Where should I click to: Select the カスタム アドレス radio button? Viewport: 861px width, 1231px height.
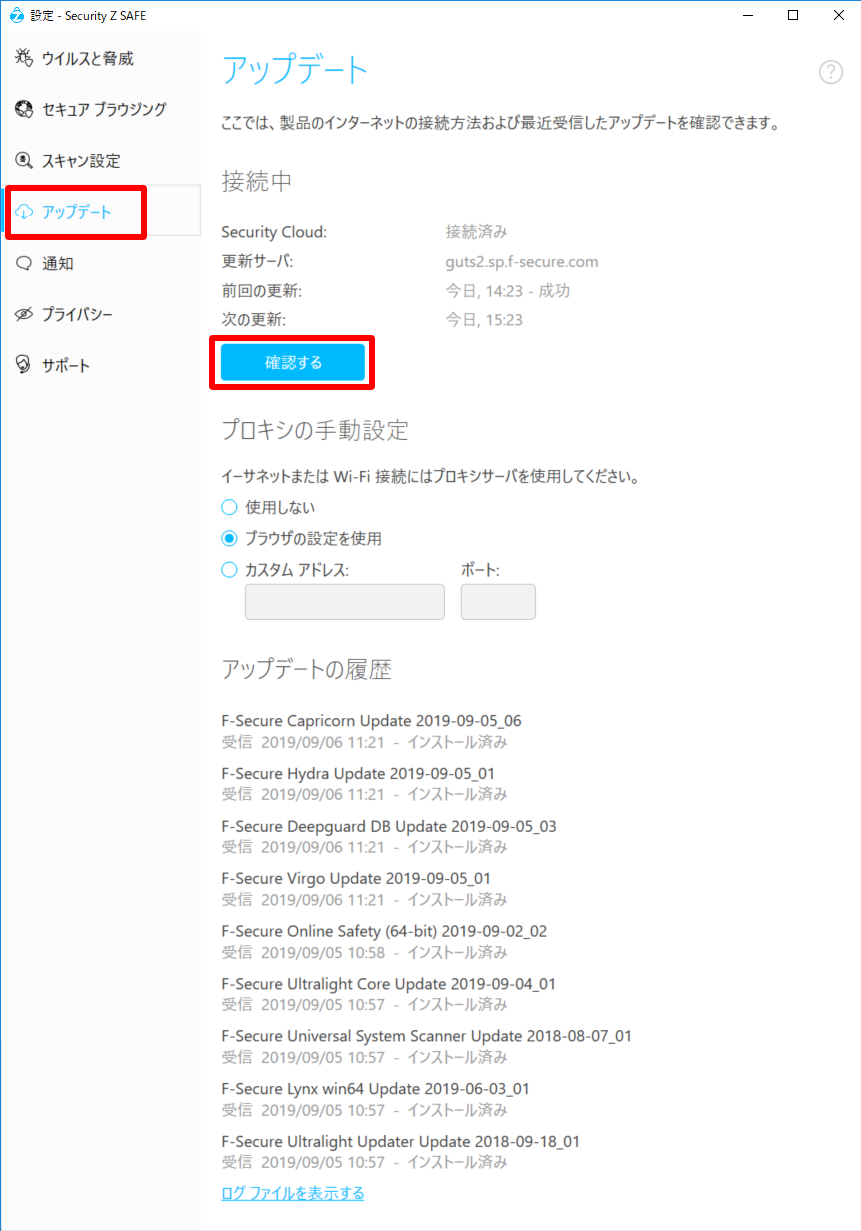pyautogui.click(x=229, y=570)
